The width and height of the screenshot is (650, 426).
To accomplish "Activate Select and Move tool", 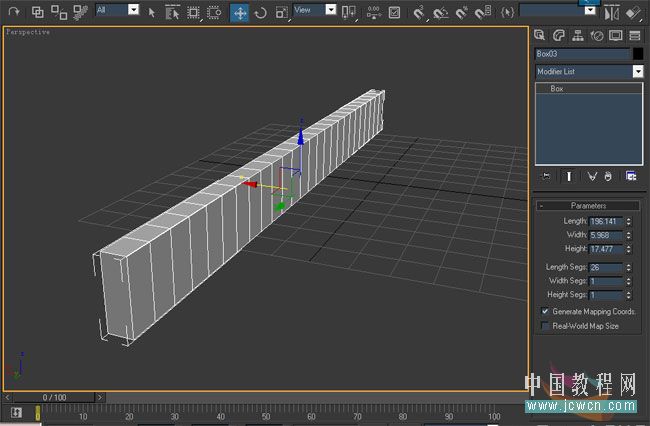I will (x=240, y=13).
